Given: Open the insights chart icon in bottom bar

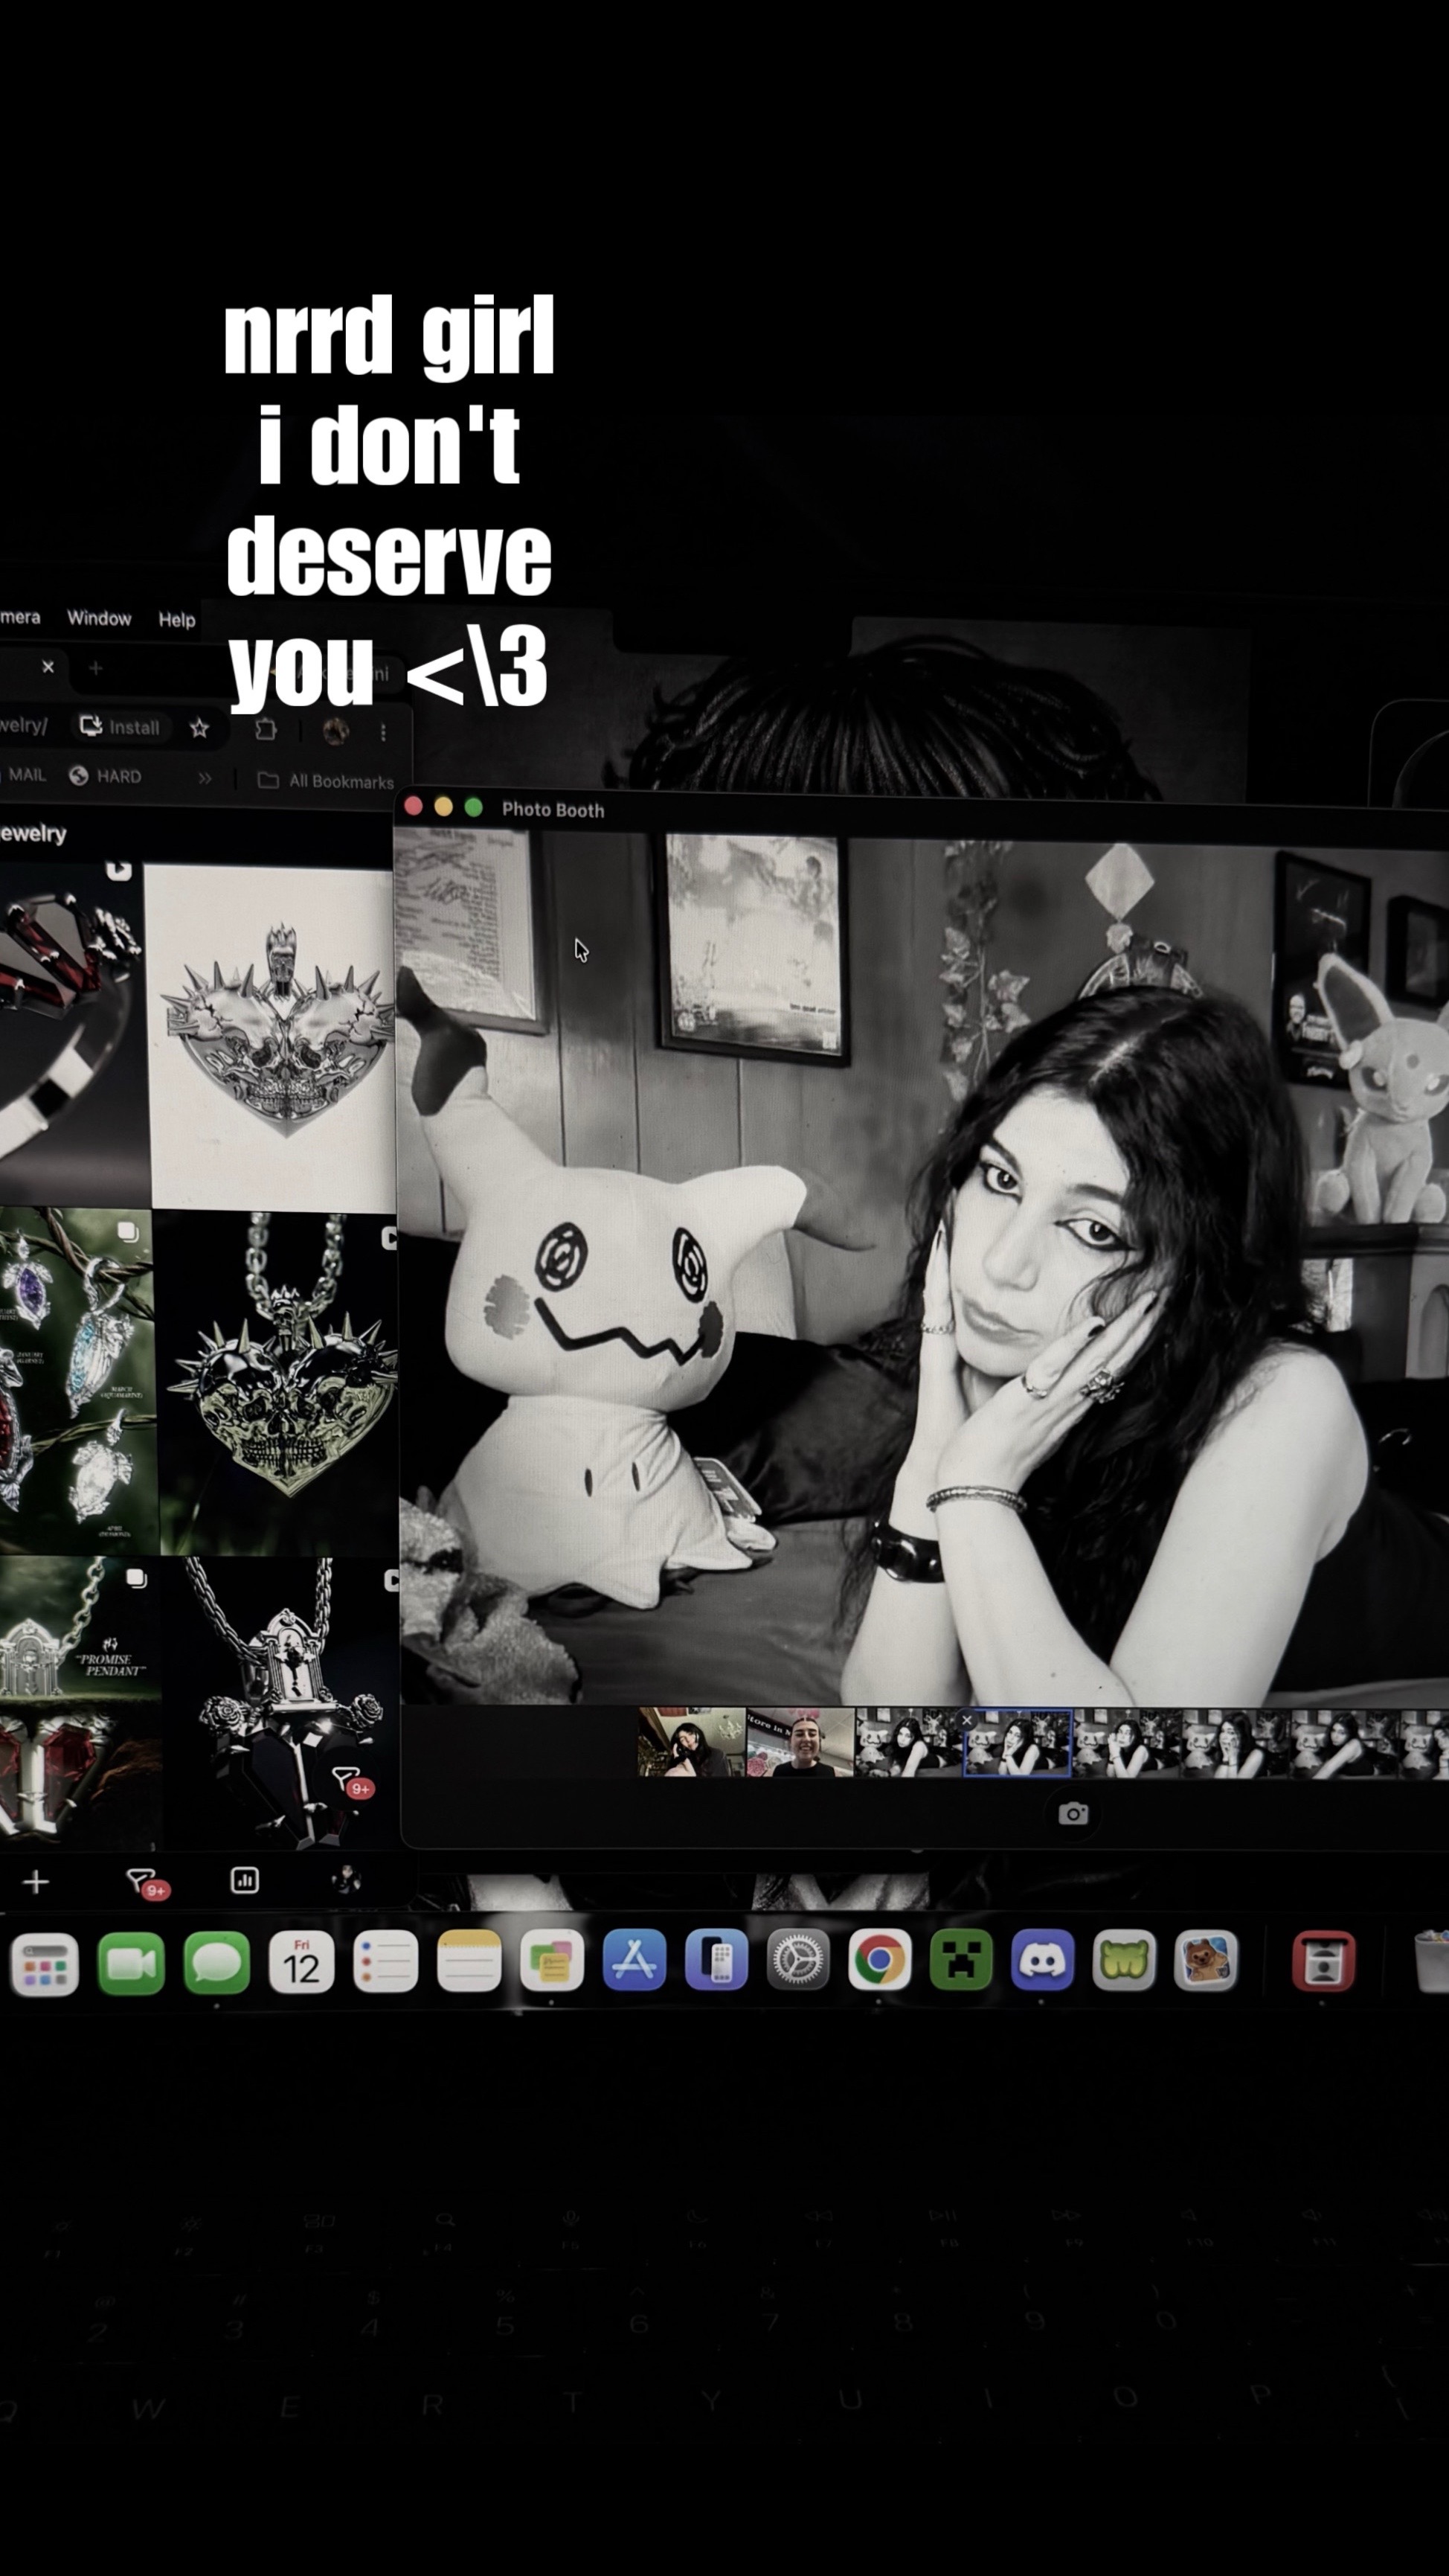Looking at the screenshot, I should [245, 1880].
